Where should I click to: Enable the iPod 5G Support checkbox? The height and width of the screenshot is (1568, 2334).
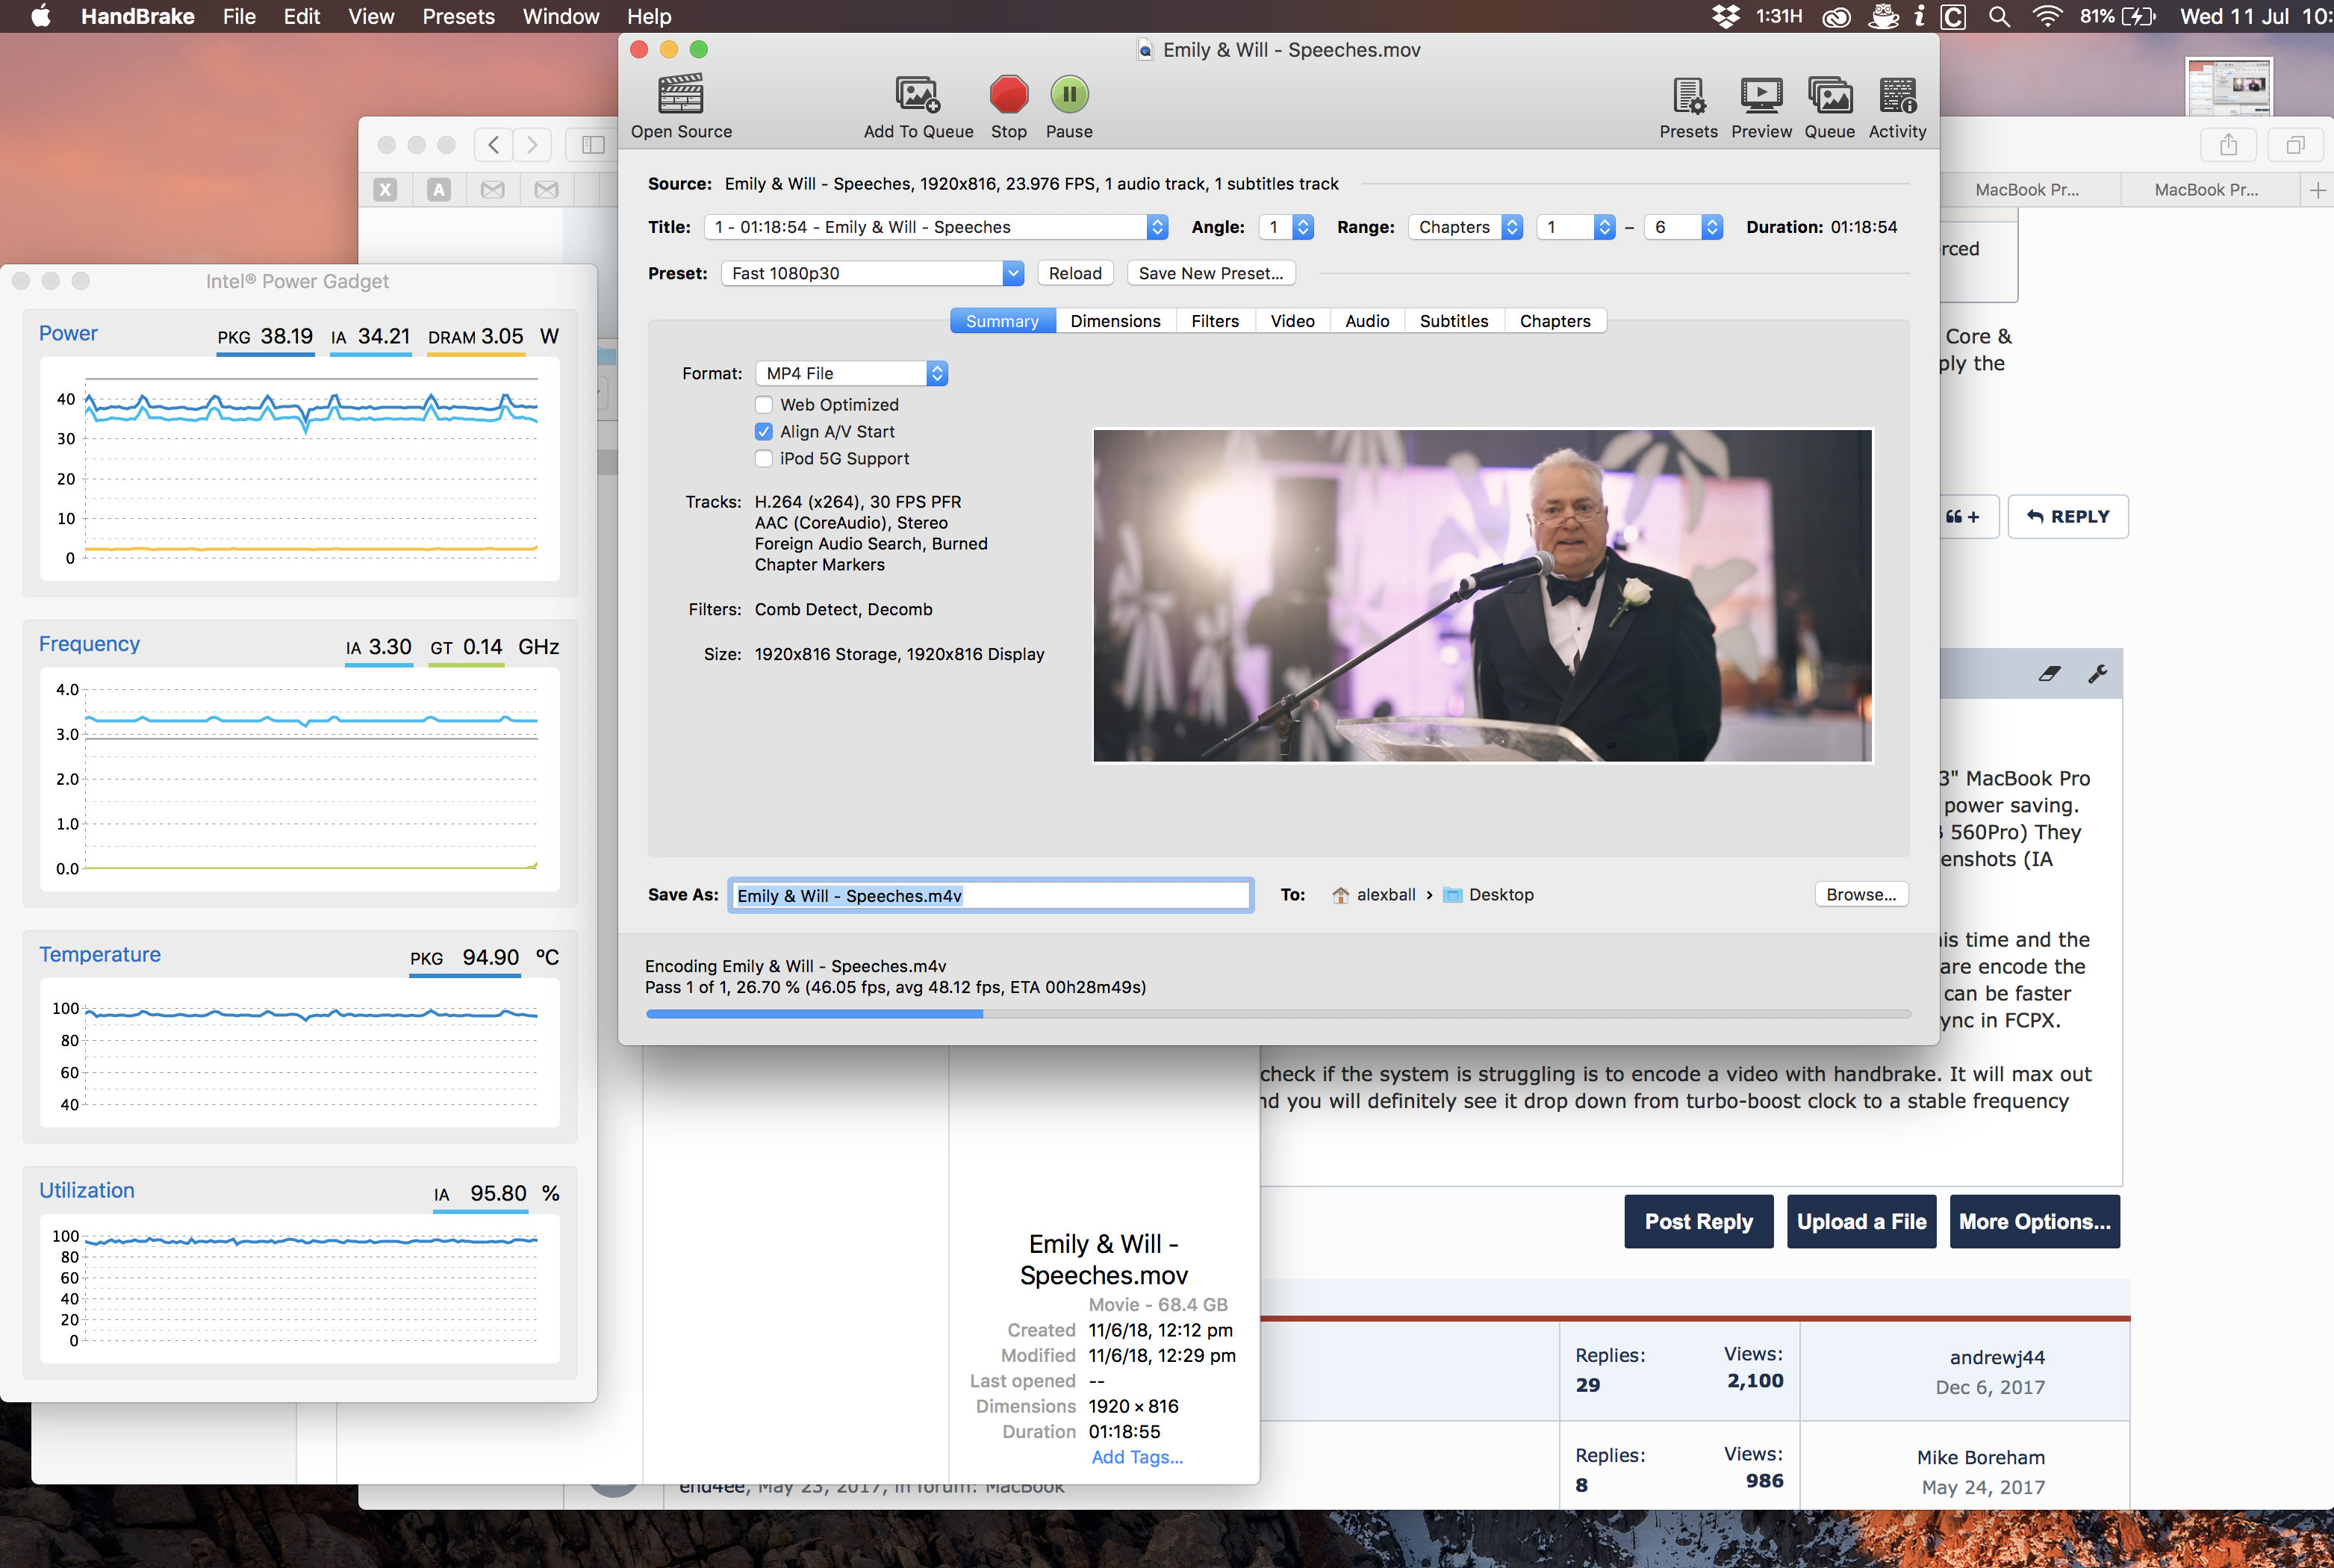point(764,459)
